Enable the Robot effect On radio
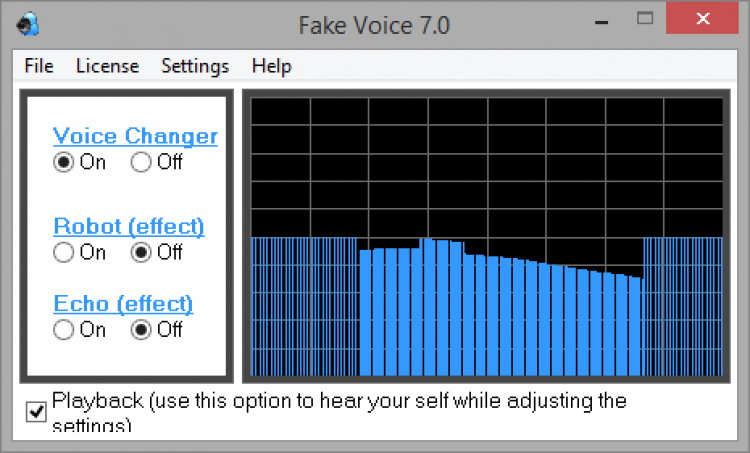The image size is (750, 453). point(64,252)
